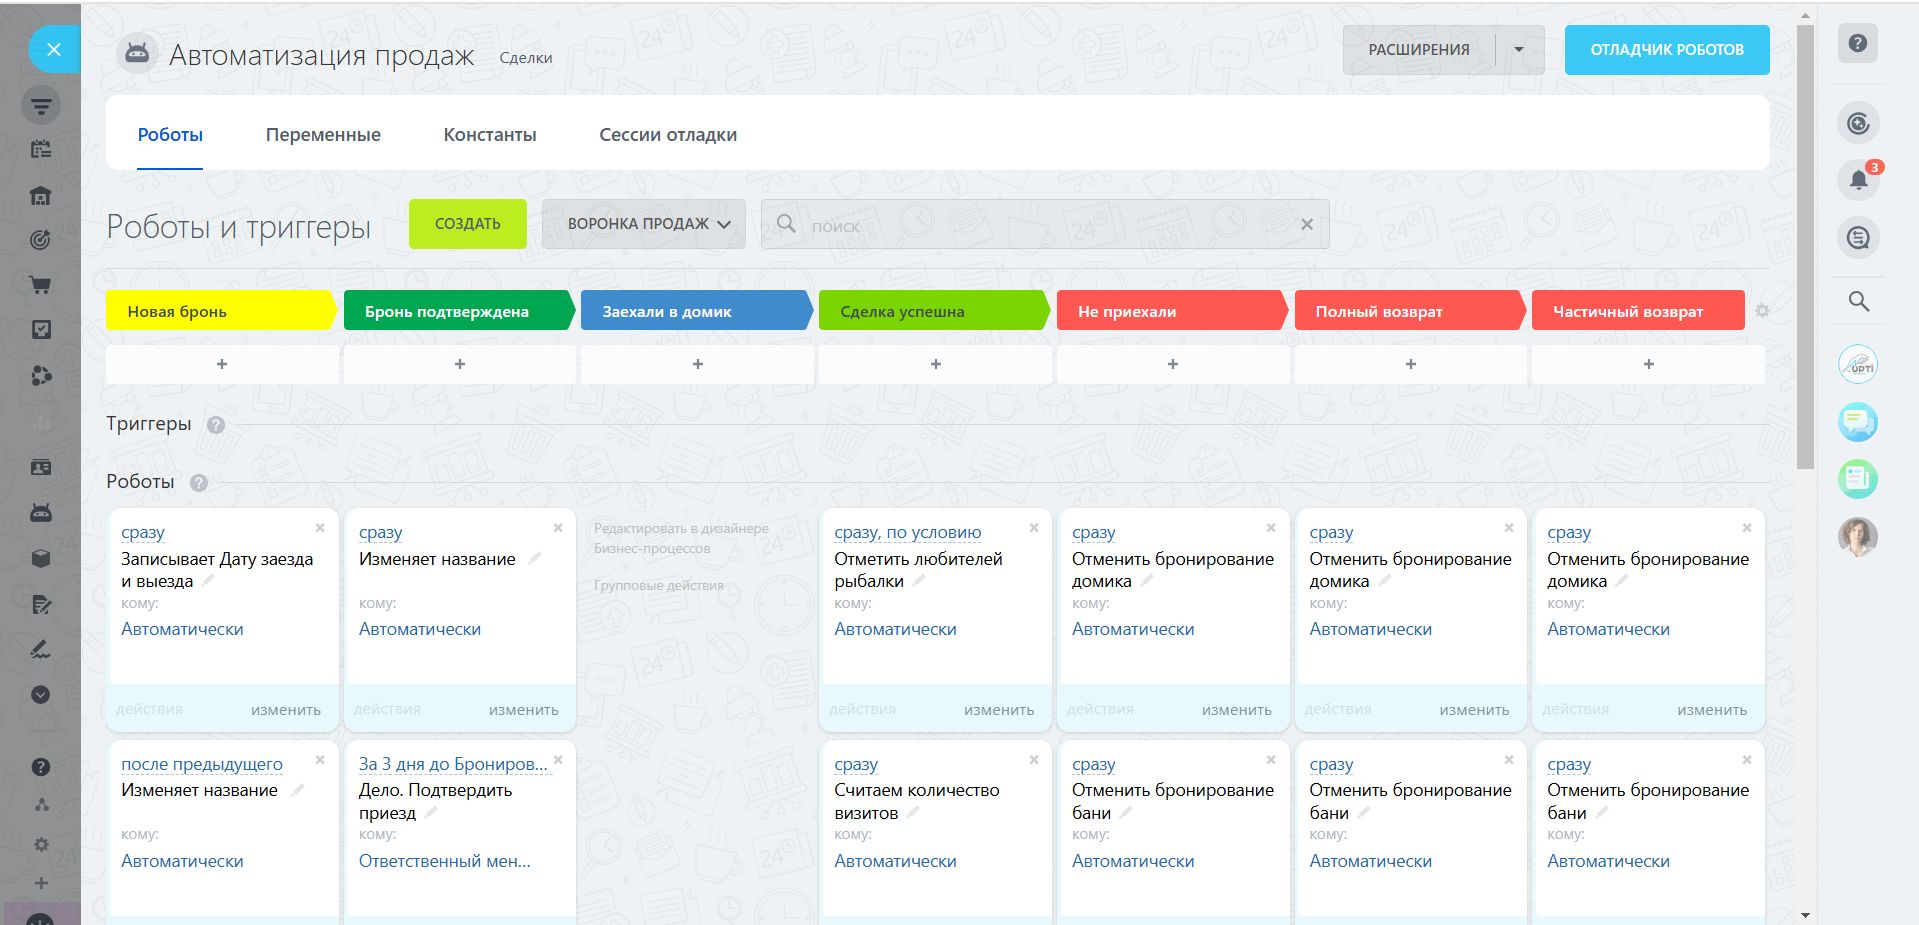Open the Воронка продаж funnel dropdown

(x=643, y=224)
